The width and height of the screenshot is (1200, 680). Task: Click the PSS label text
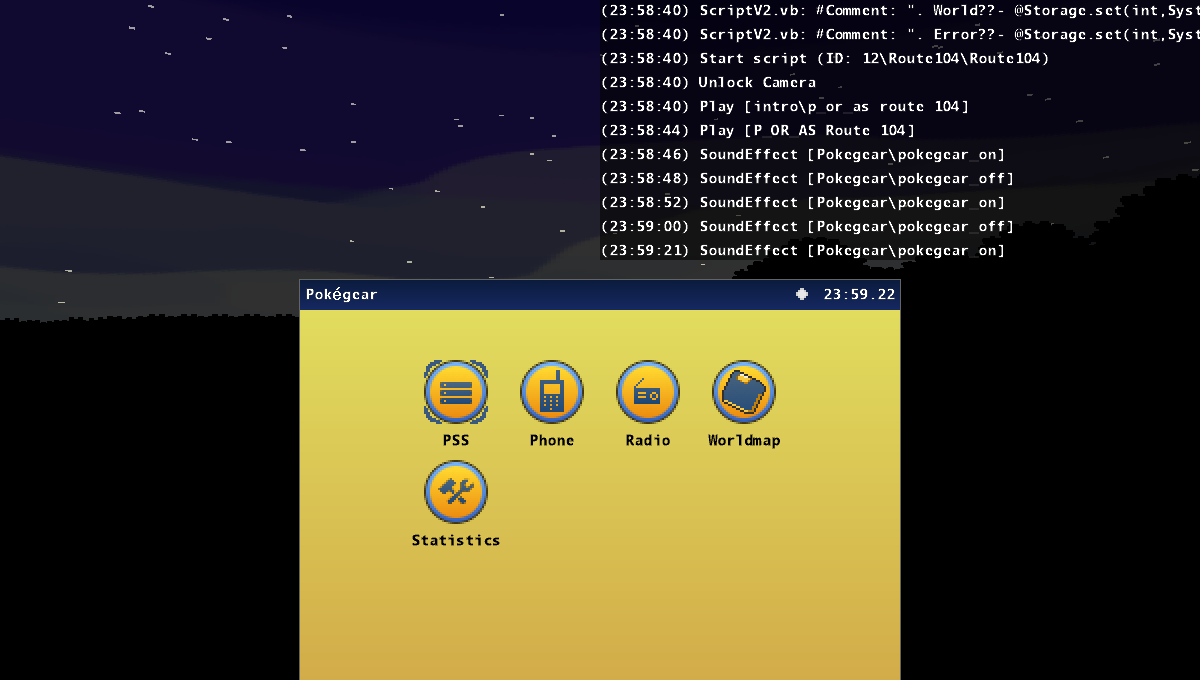pyautogui.click(x=456, y=440)
